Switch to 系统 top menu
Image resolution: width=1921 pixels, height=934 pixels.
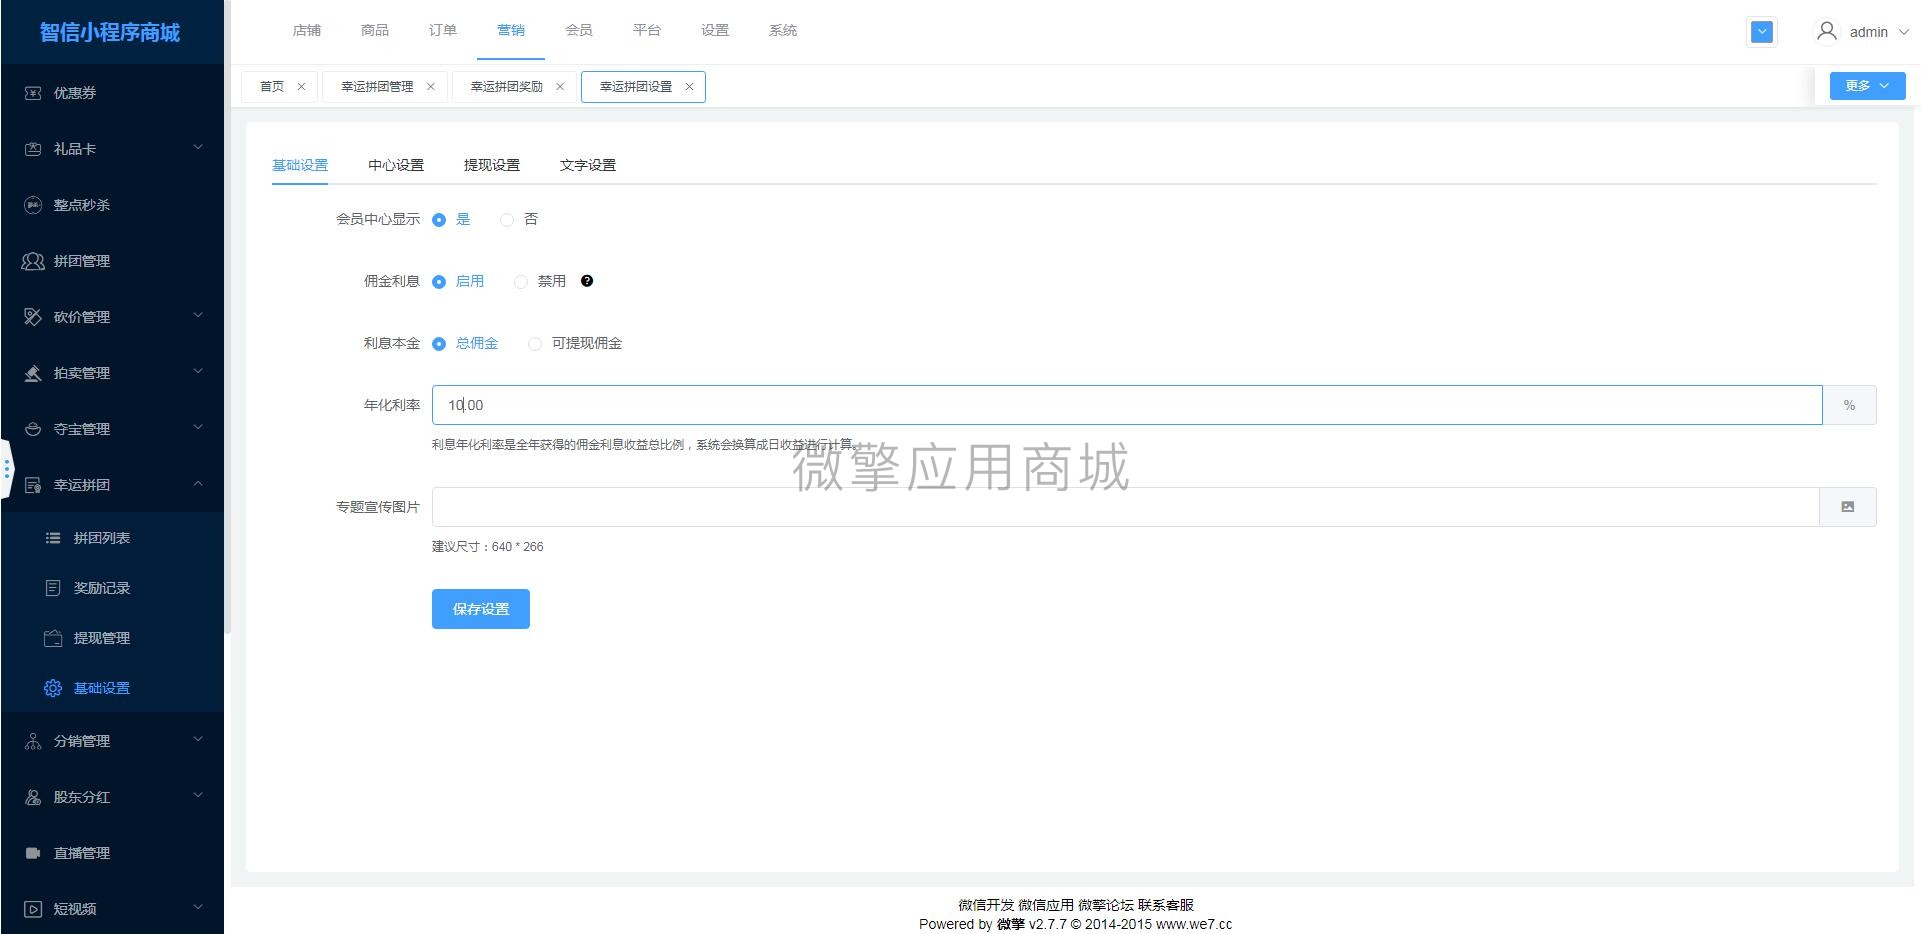click(783, 31)
